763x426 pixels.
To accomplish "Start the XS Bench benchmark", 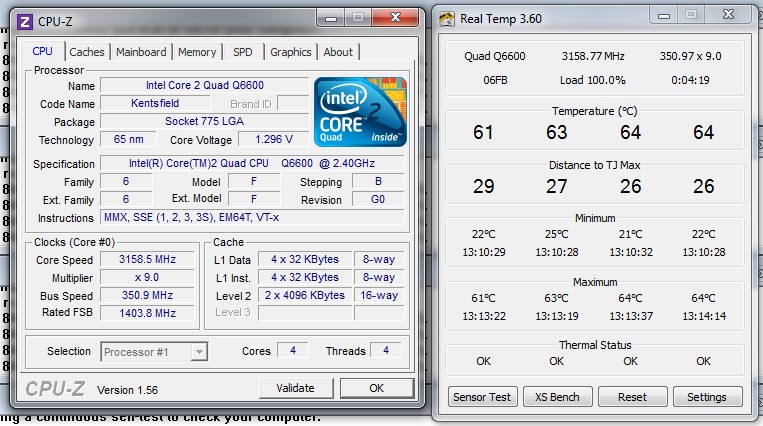I will pyautogui.click(x=558, y=397).
